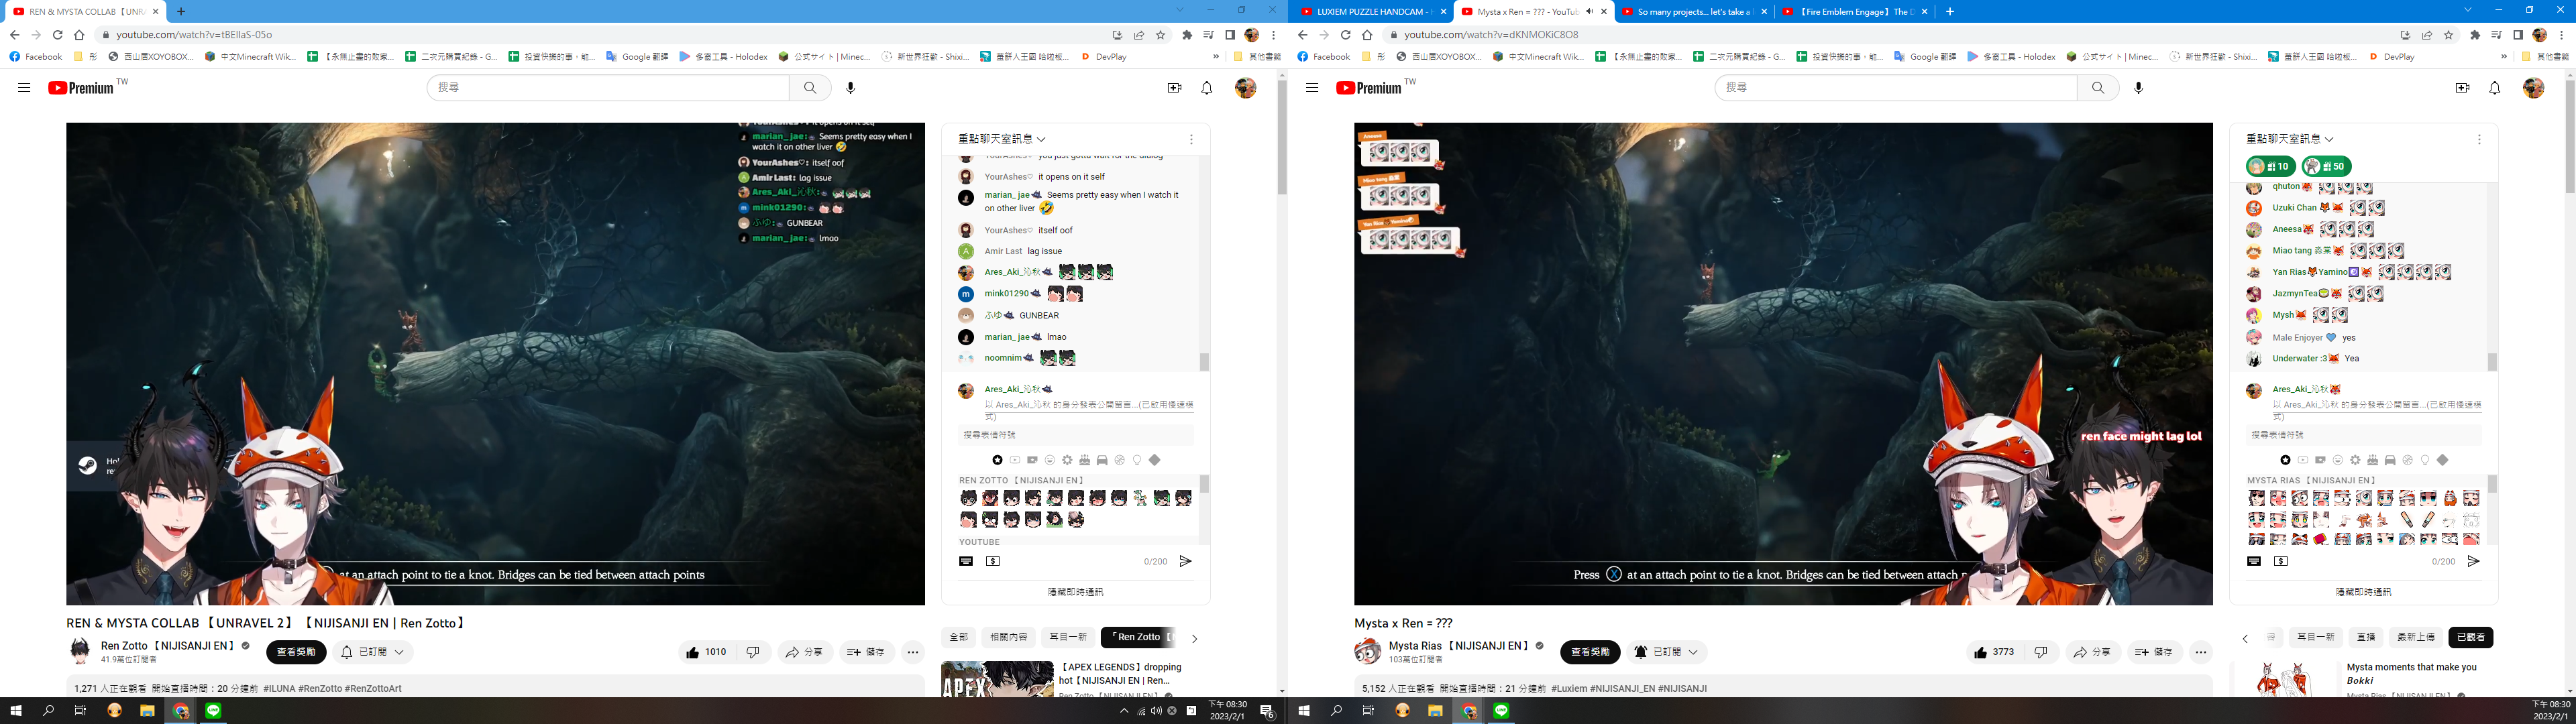Screen dimensions: 2576x724
Task: Share the Ren Zotto video
Action: click(804, 652)
